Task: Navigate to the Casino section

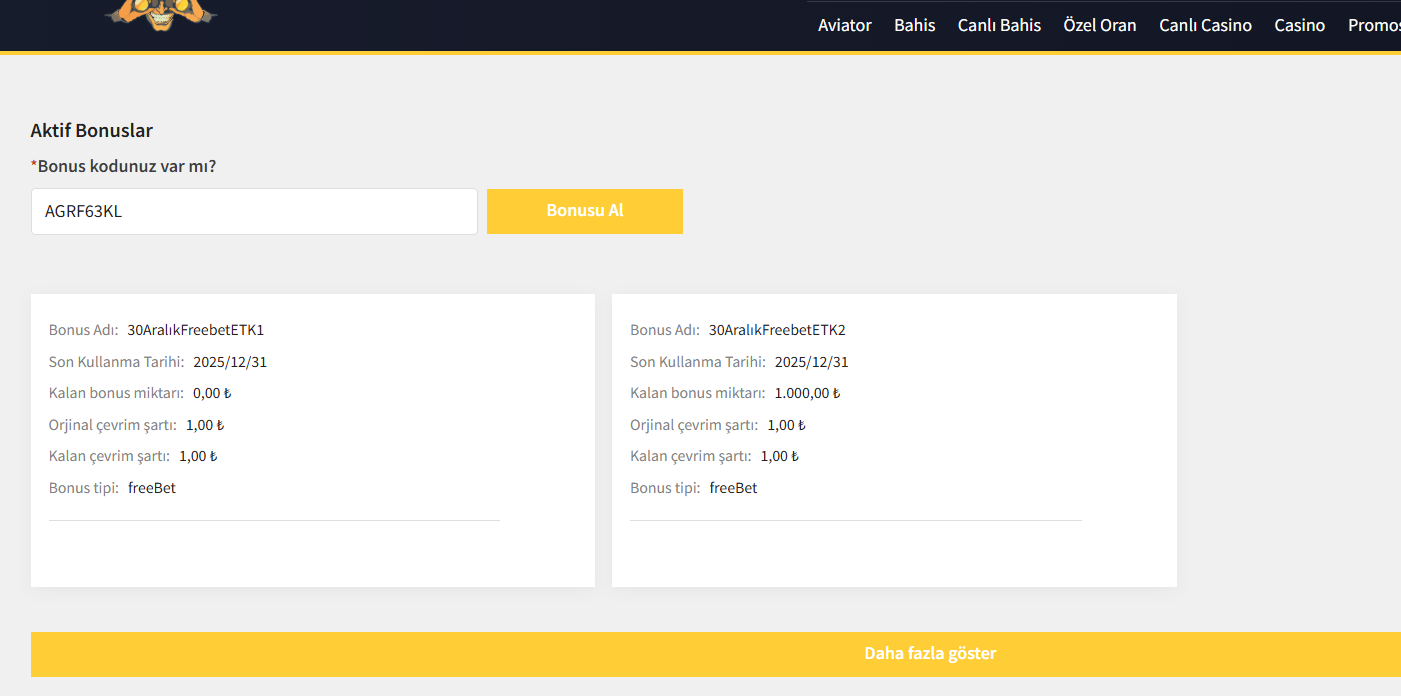Action: pyautogui.click(x=1300, y=25)
